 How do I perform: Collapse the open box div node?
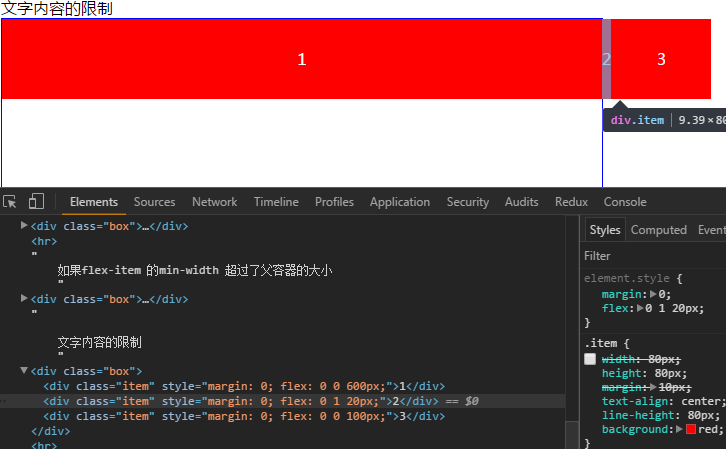coord(24,370)
